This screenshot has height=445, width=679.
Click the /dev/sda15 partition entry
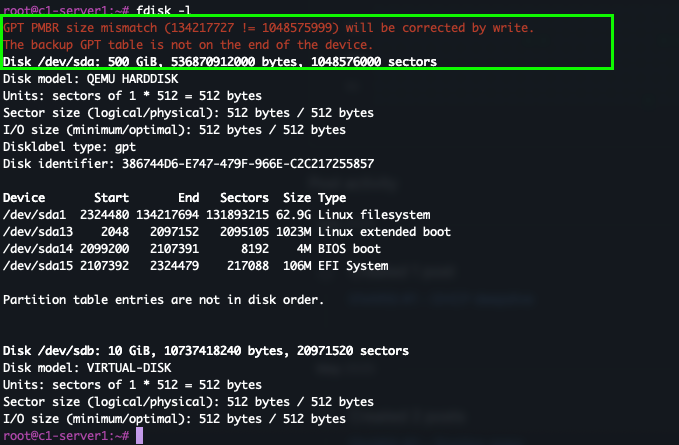click(37, 266)
